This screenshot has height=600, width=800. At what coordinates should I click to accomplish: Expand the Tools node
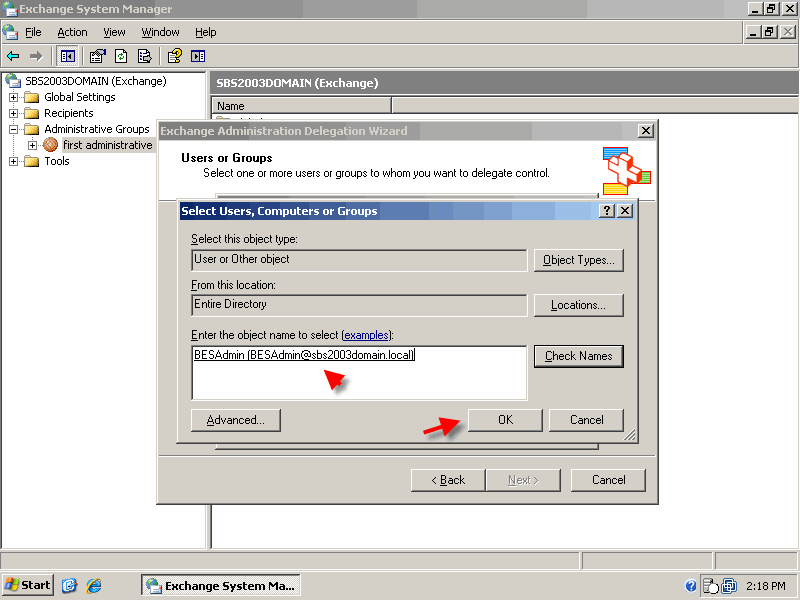(14, 161)
